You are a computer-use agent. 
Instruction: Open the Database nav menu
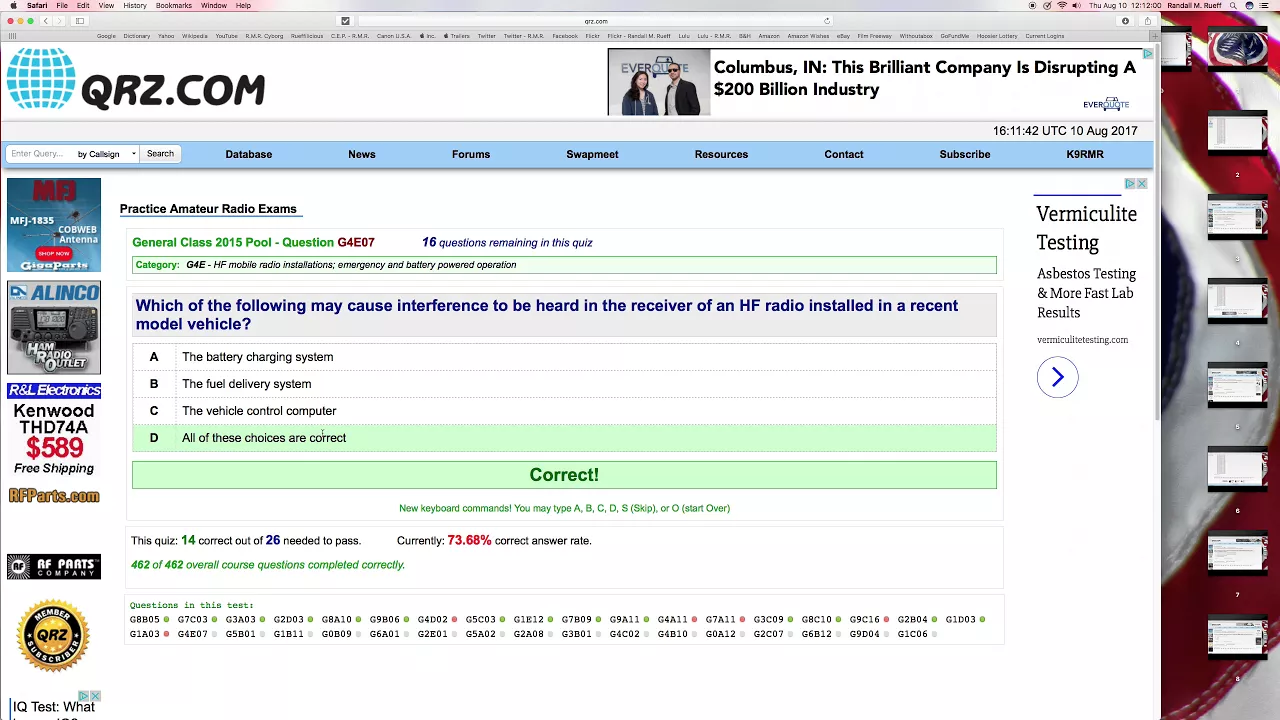(x=248, y=154)
